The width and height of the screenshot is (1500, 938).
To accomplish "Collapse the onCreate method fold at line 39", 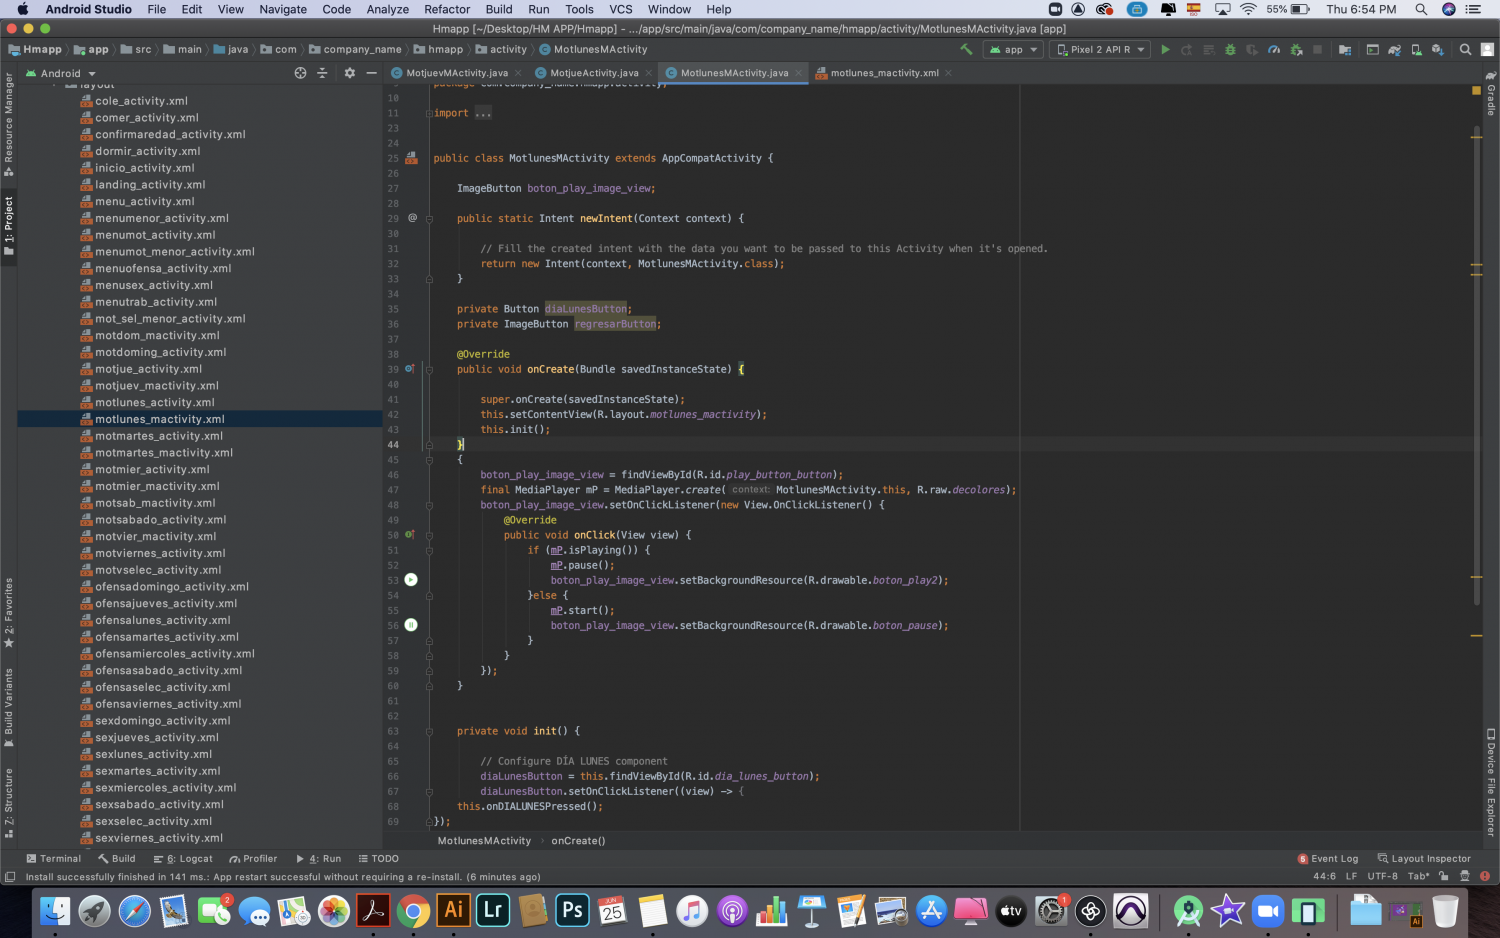I will point(429,369).
